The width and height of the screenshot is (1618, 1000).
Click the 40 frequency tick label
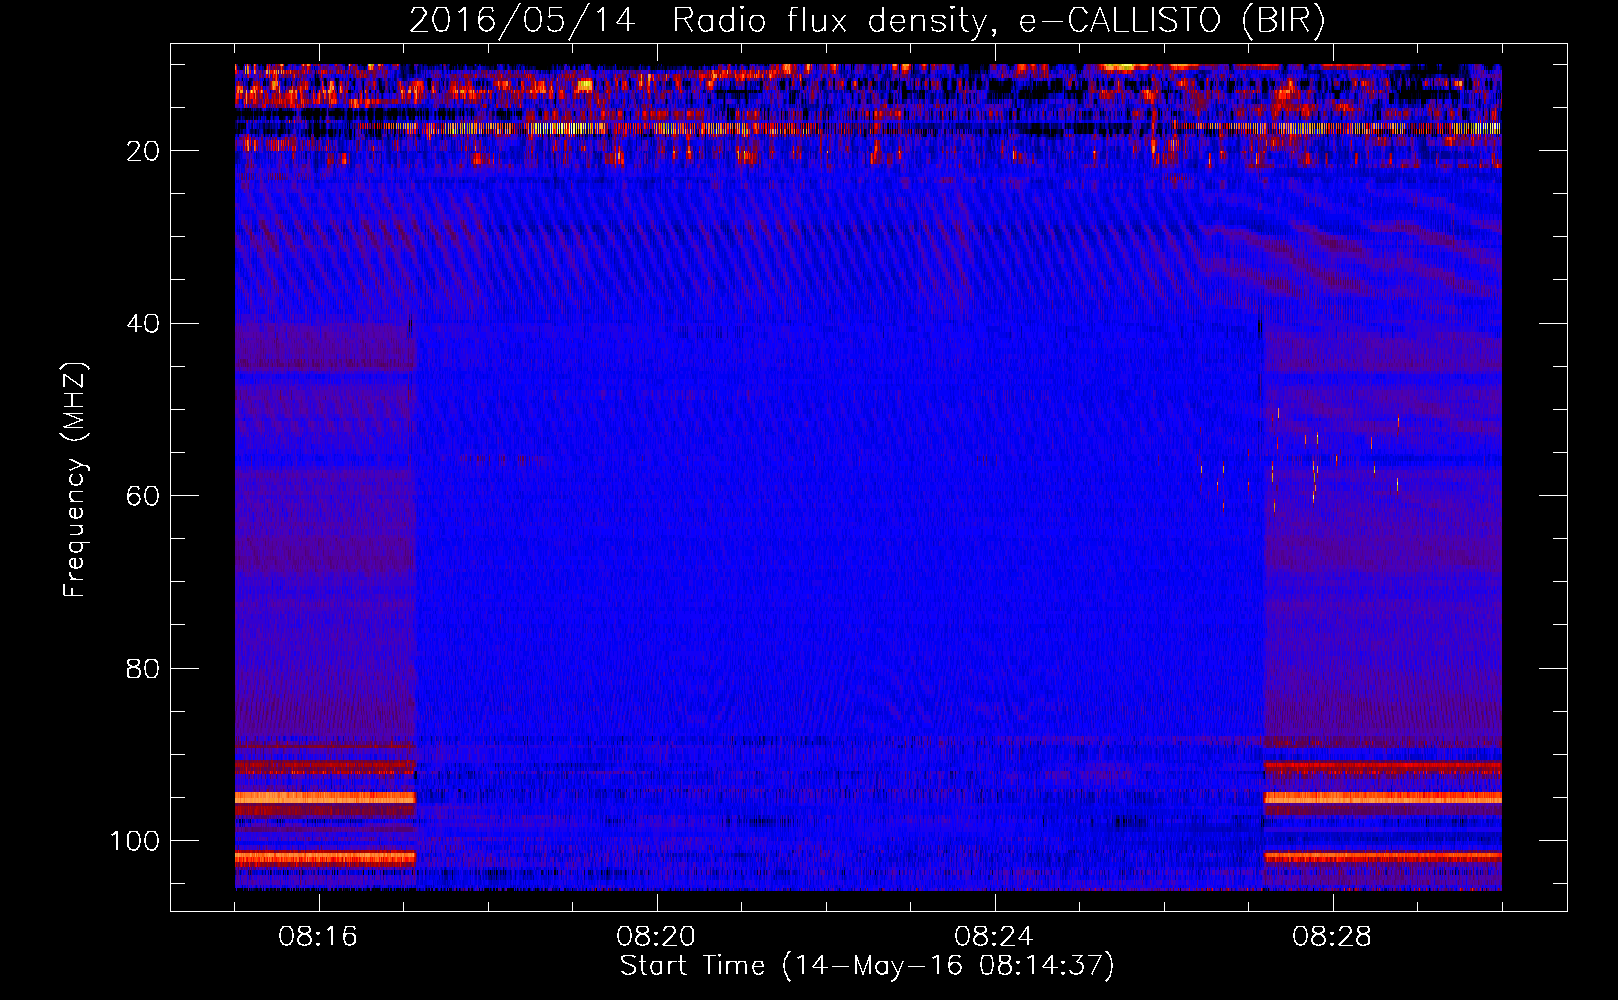pos(144,324)
